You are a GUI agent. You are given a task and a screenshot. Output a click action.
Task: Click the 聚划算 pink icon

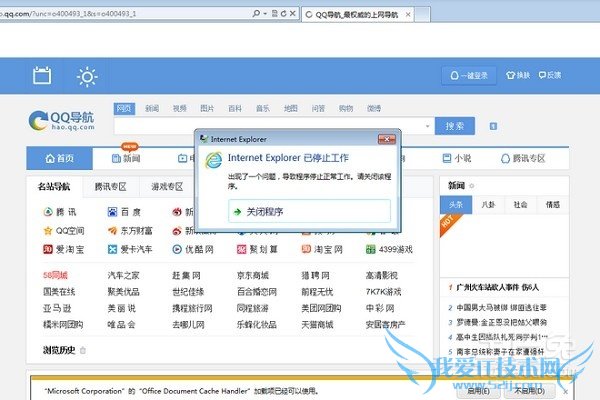click(241, 250)
